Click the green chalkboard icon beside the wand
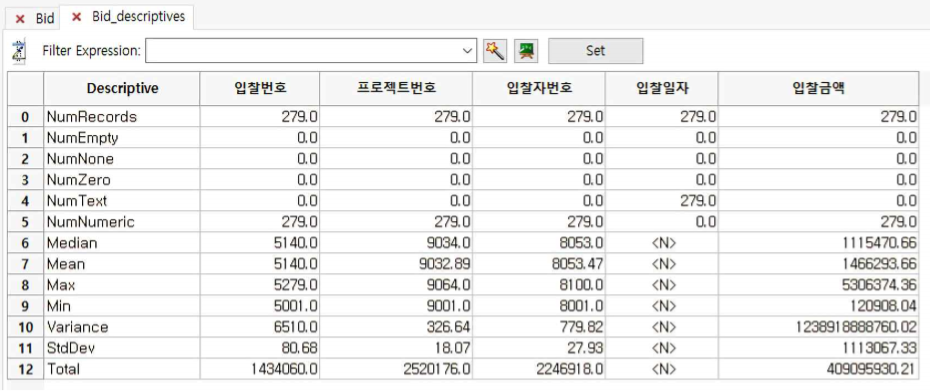This screenshot has width=930, height=392. coord(524,51)
